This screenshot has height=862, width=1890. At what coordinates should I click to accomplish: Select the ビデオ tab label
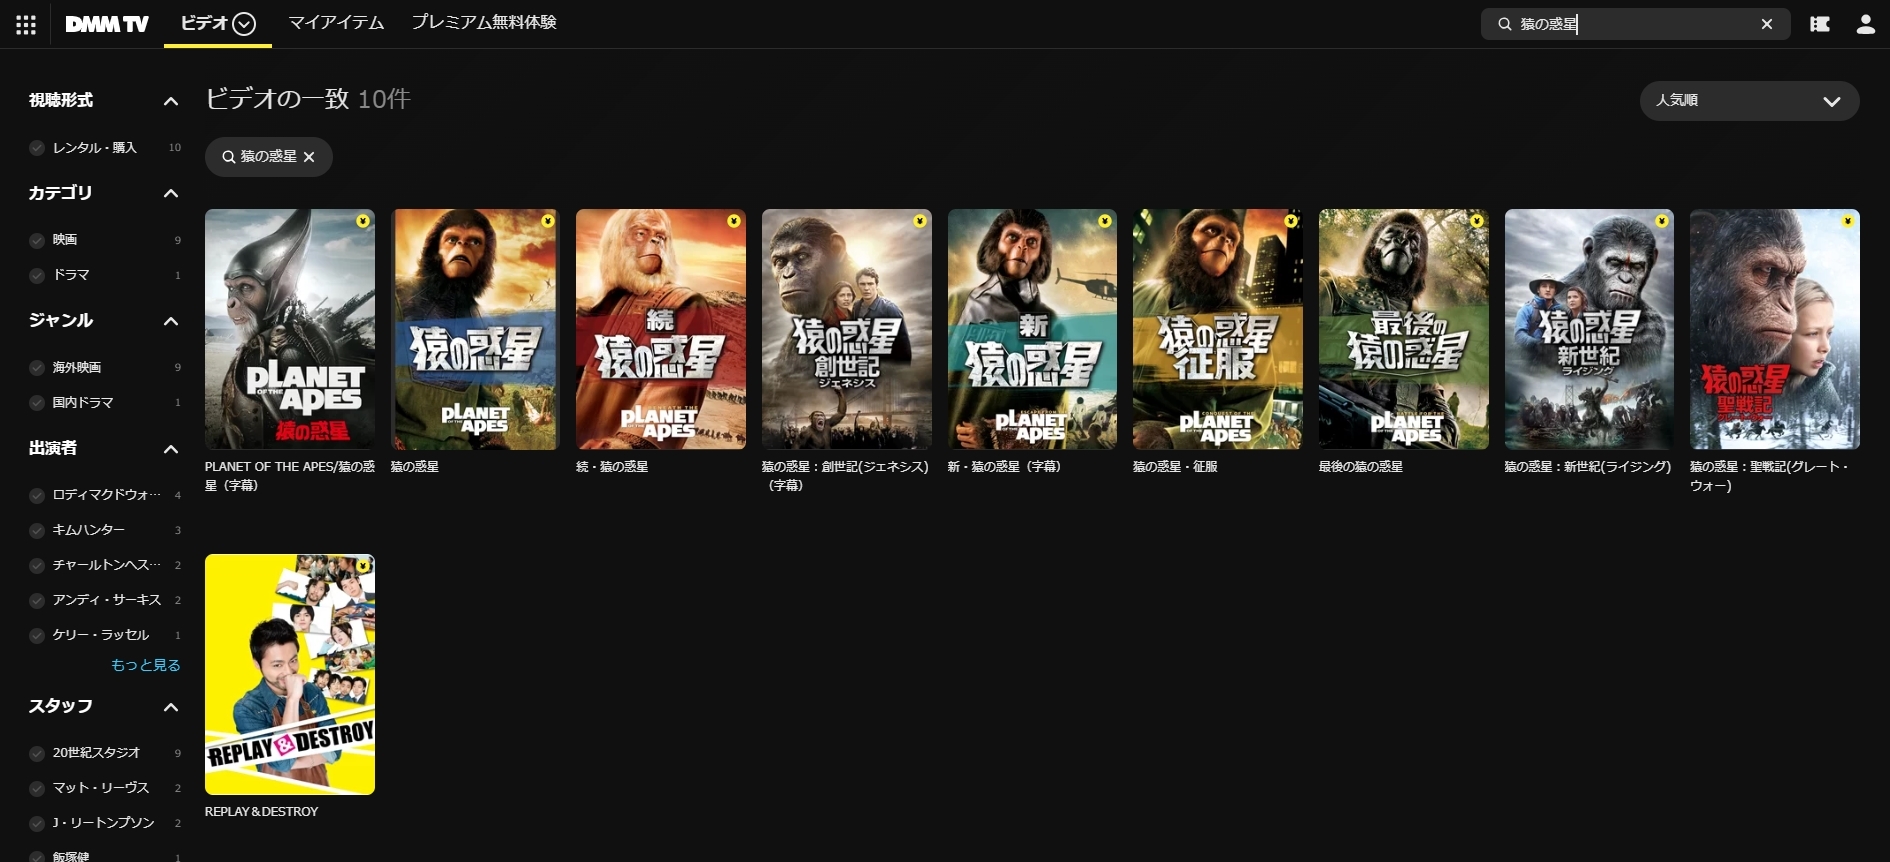click(x=204, y=22)
